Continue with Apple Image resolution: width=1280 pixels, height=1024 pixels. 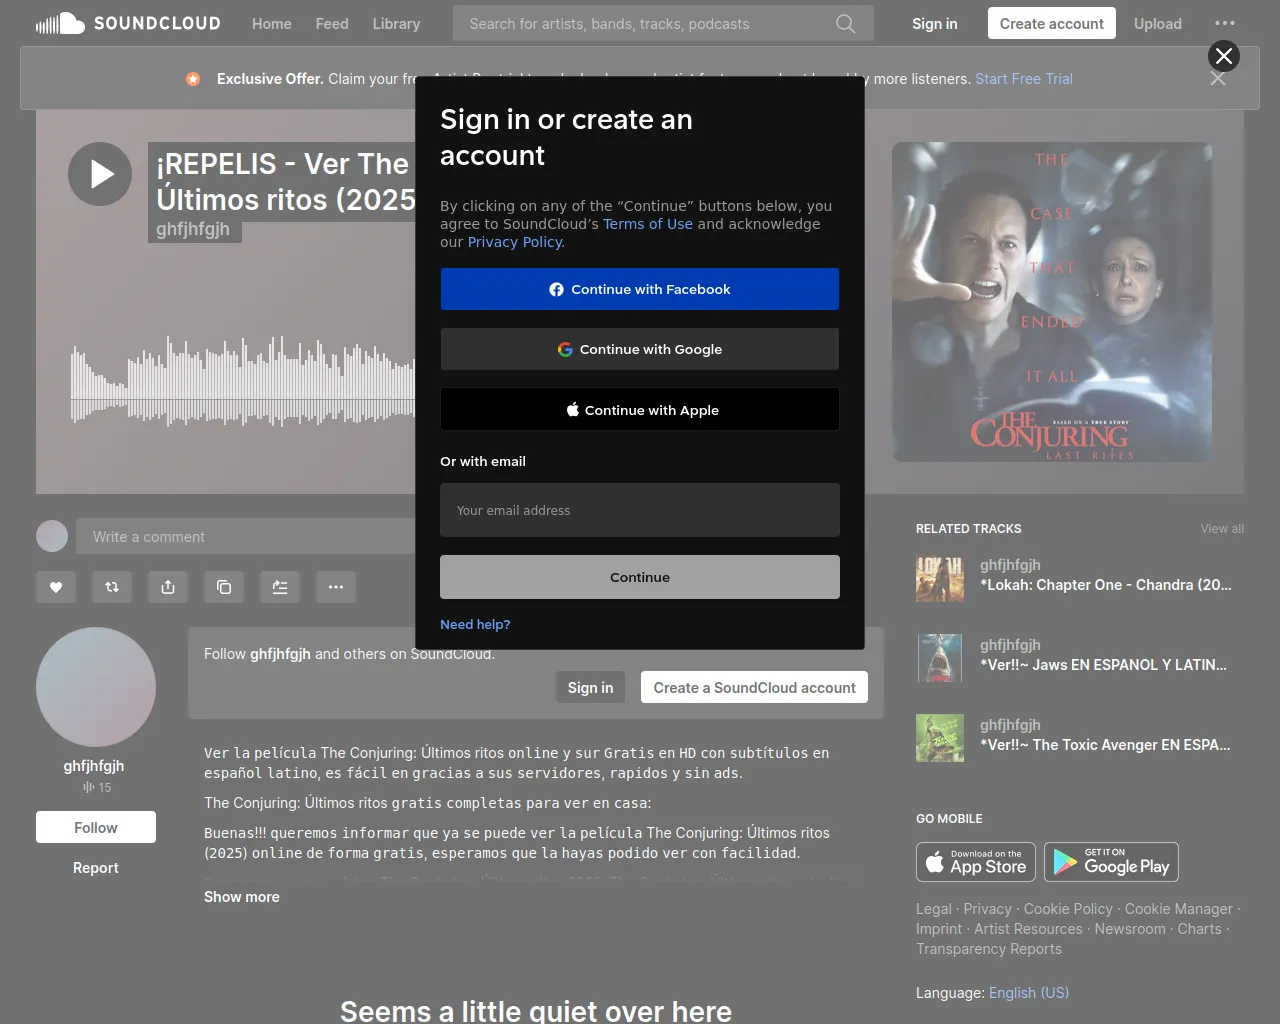[x=640, y=410]
